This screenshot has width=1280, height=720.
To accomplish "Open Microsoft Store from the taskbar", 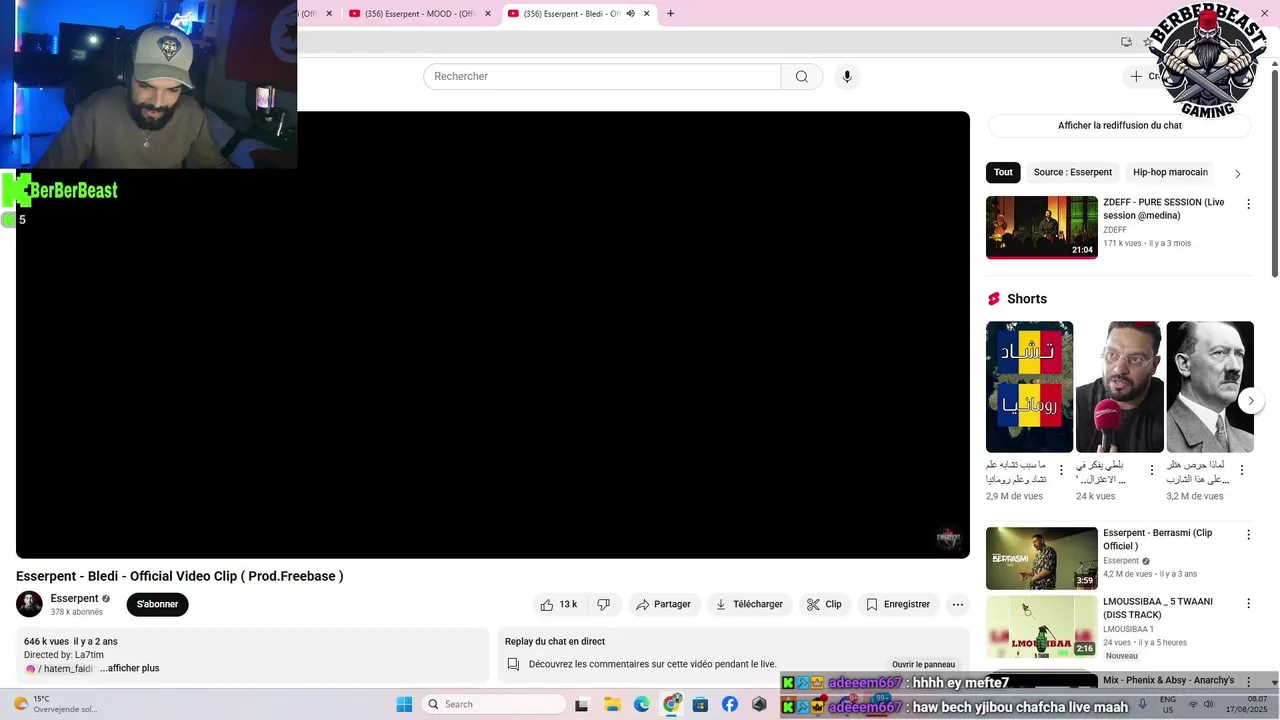I will (x=700, y=704).
